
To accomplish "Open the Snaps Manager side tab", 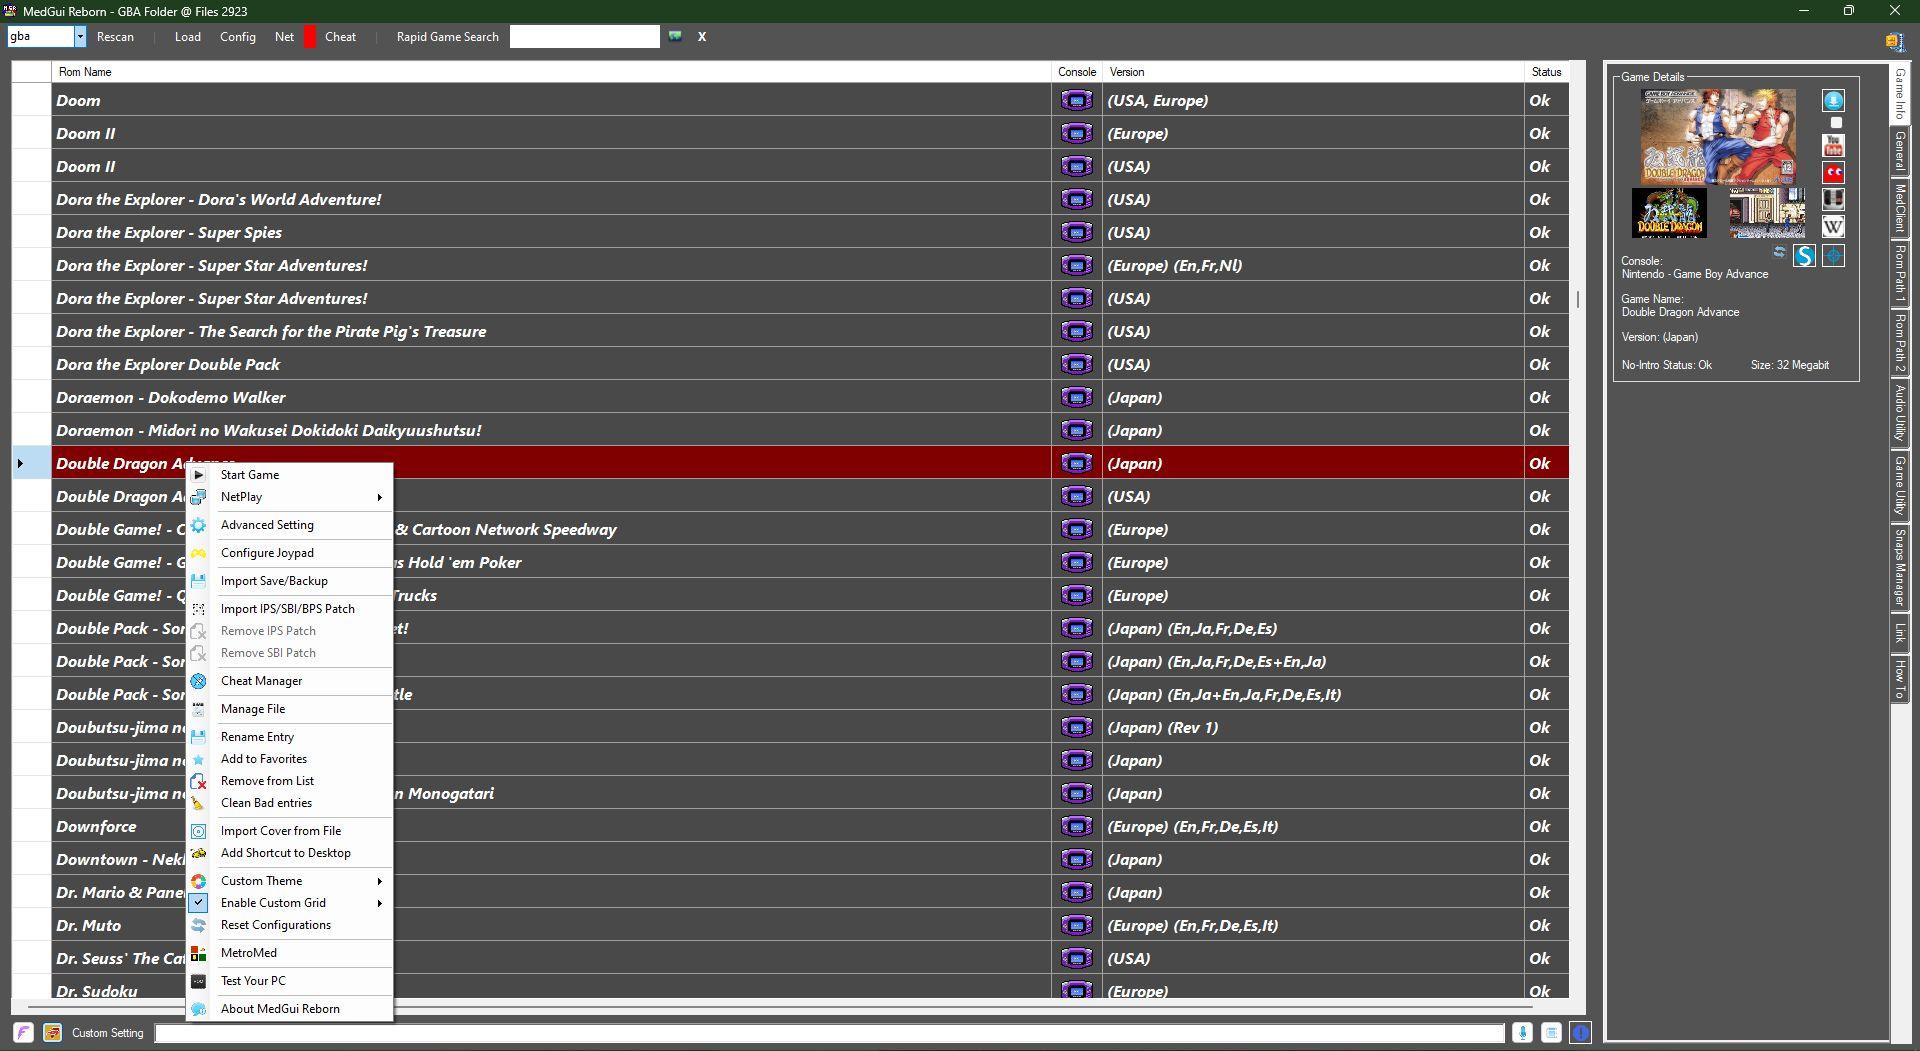I will click(x=1899, y=568).
